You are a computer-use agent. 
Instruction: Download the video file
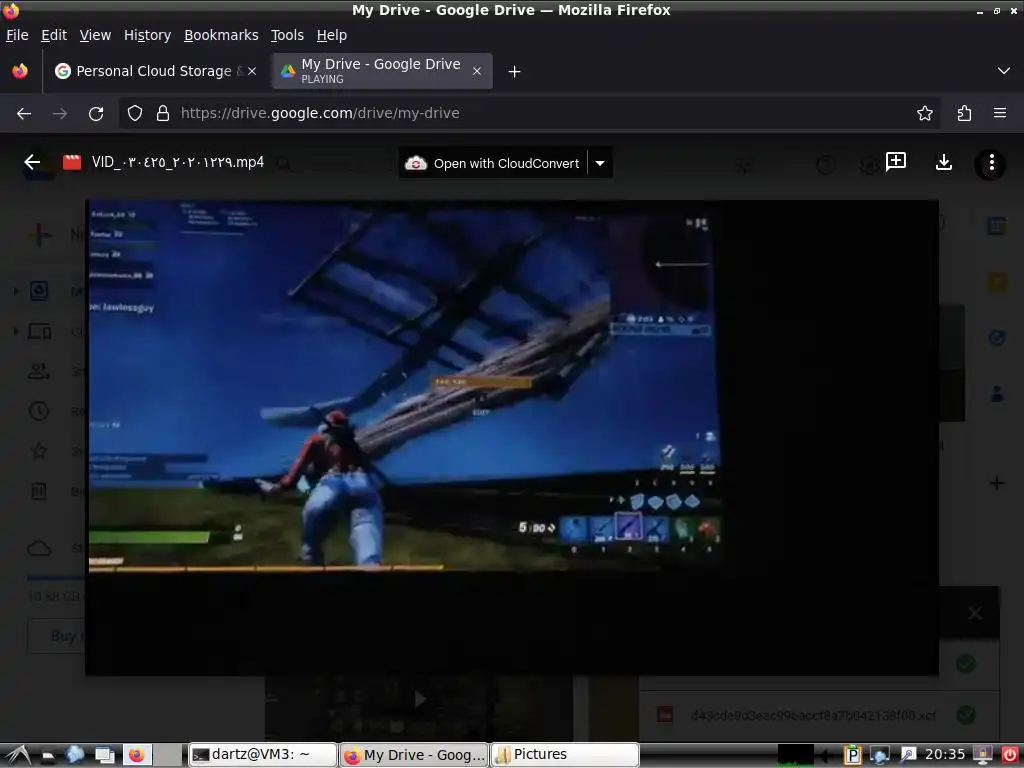tap(944, 162)
